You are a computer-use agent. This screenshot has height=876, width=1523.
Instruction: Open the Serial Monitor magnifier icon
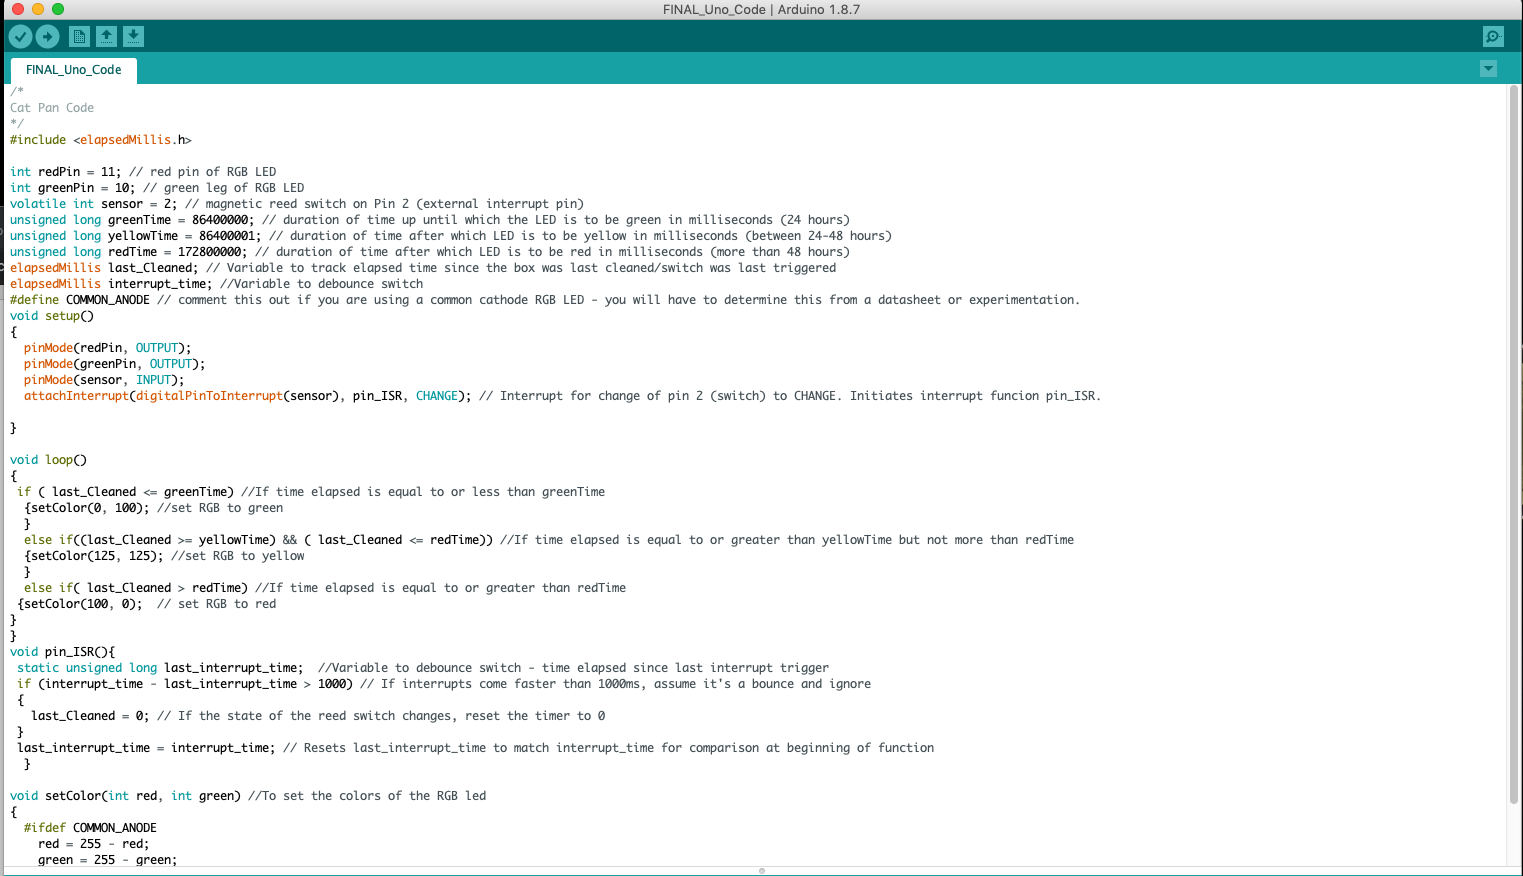click(x=1493, y=37)
